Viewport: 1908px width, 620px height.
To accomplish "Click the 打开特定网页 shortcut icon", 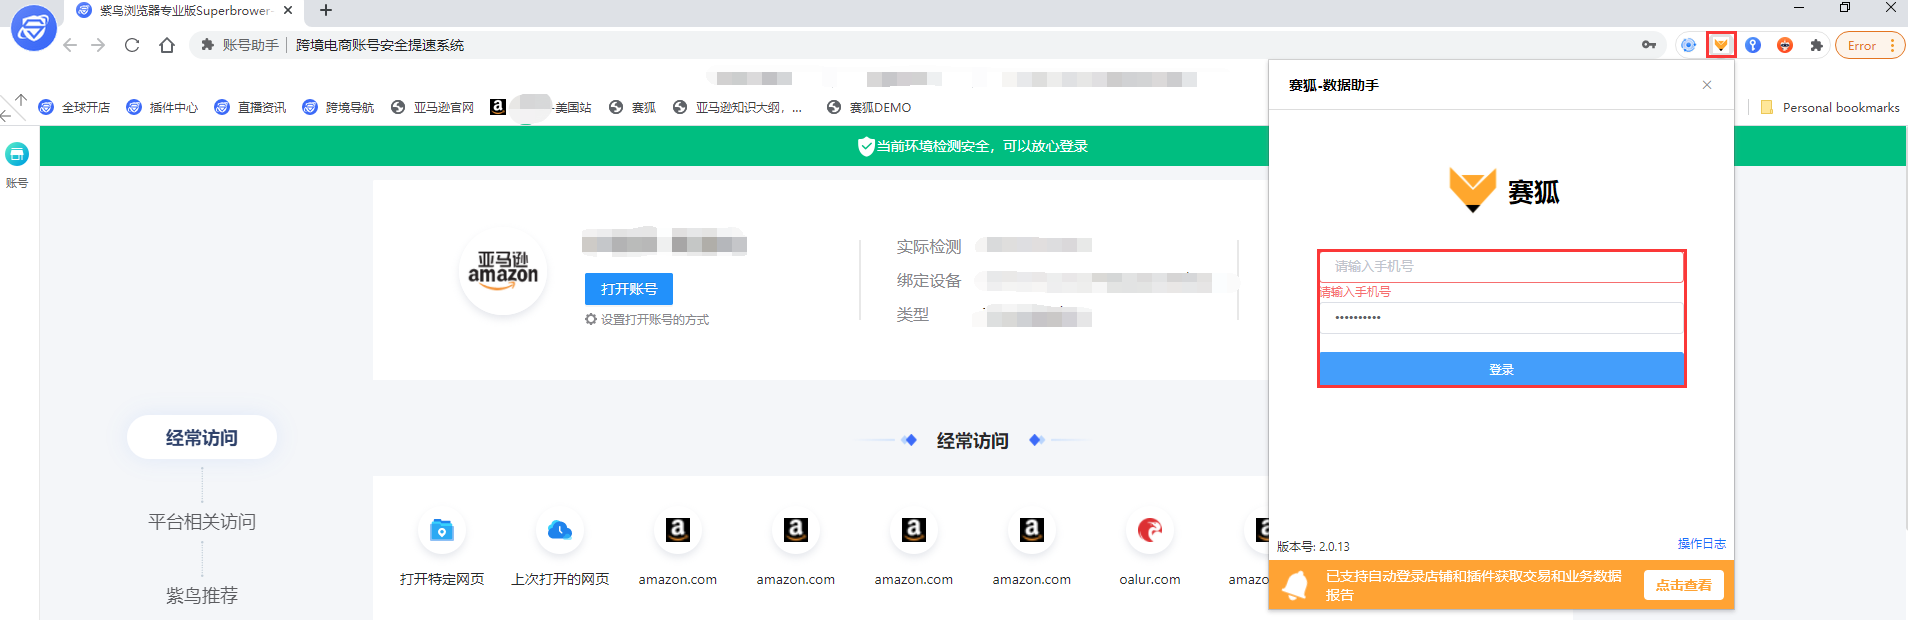I will point(441,530).
